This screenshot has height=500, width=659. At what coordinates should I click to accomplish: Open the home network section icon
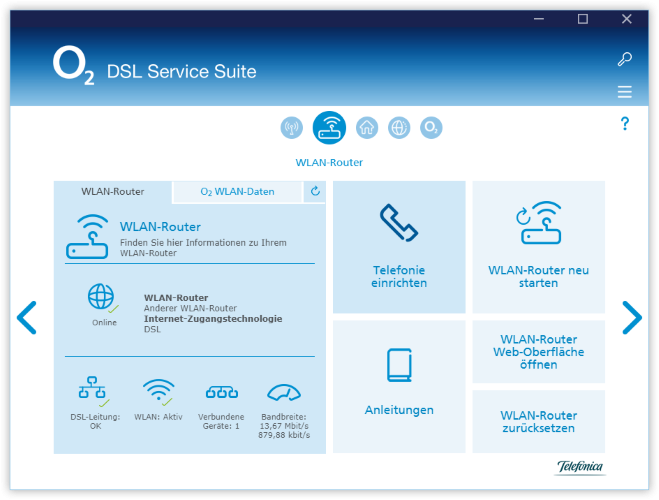point(367,127)
